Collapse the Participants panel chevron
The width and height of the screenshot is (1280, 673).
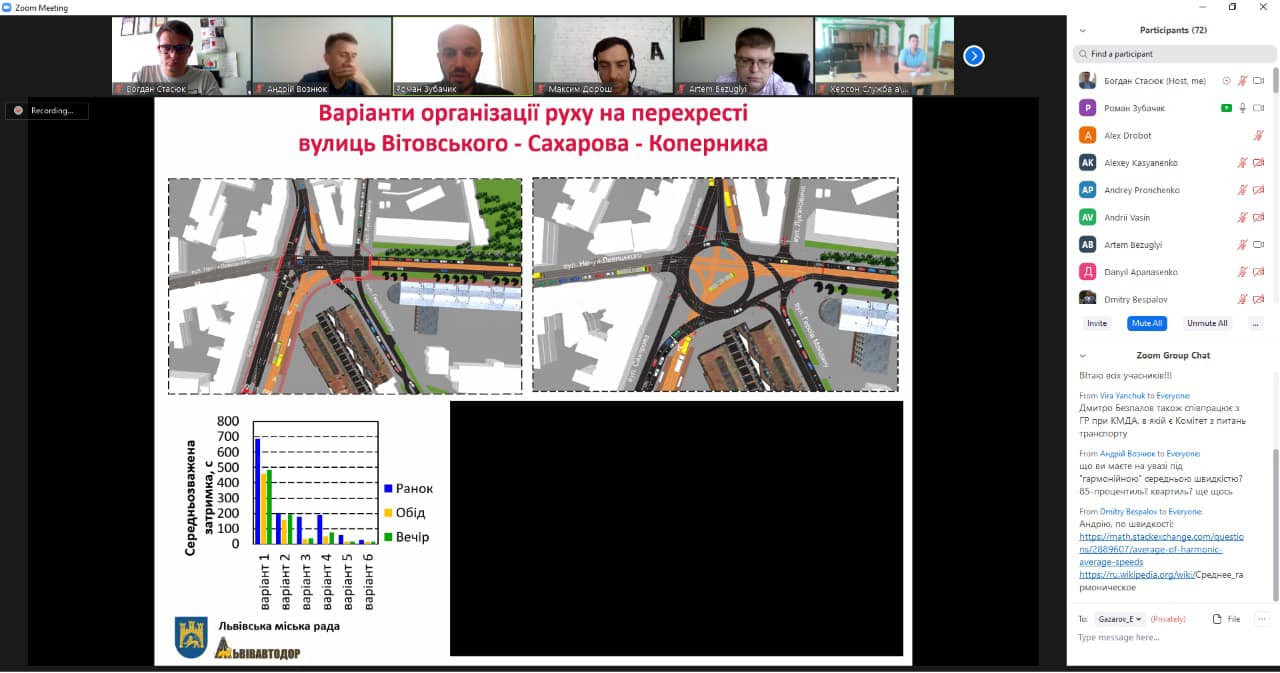1082,30
